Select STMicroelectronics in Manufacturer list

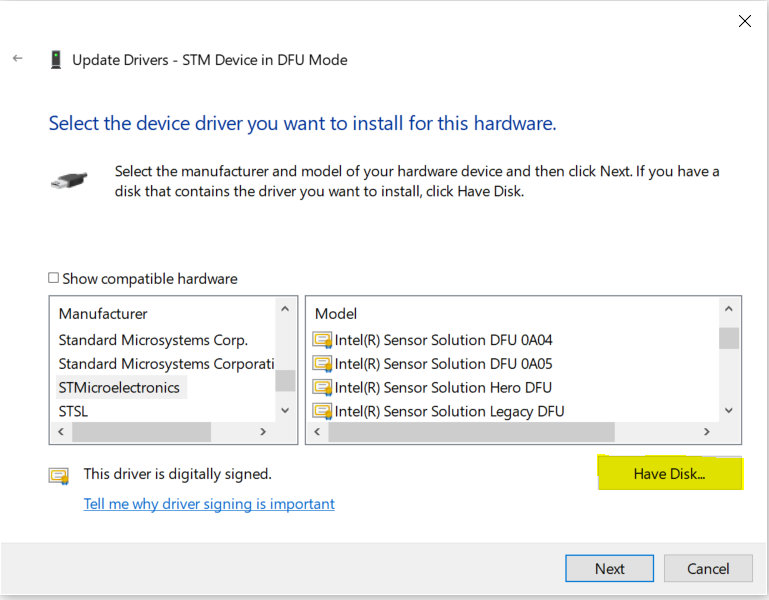click(x=119, y=388)
